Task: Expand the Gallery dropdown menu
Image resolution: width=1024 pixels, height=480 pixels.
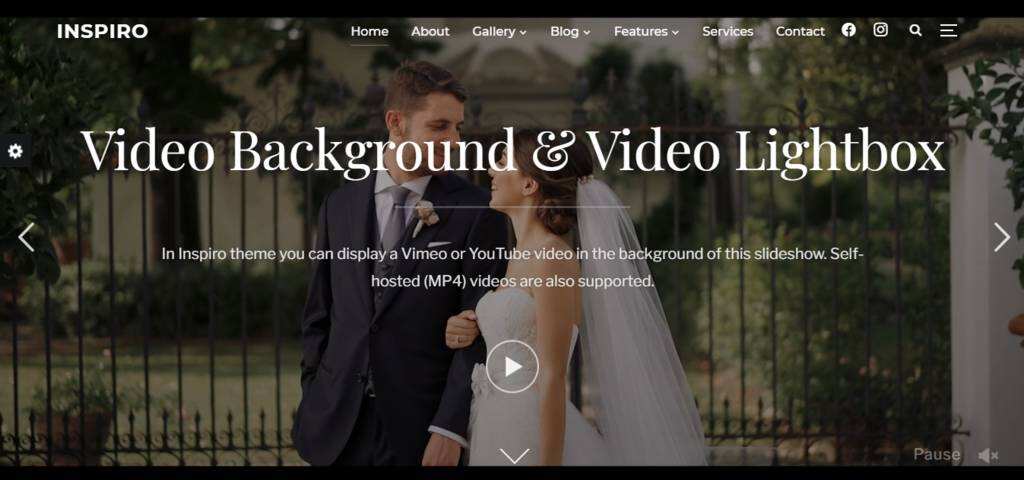Action: click(x=499, y=31)
